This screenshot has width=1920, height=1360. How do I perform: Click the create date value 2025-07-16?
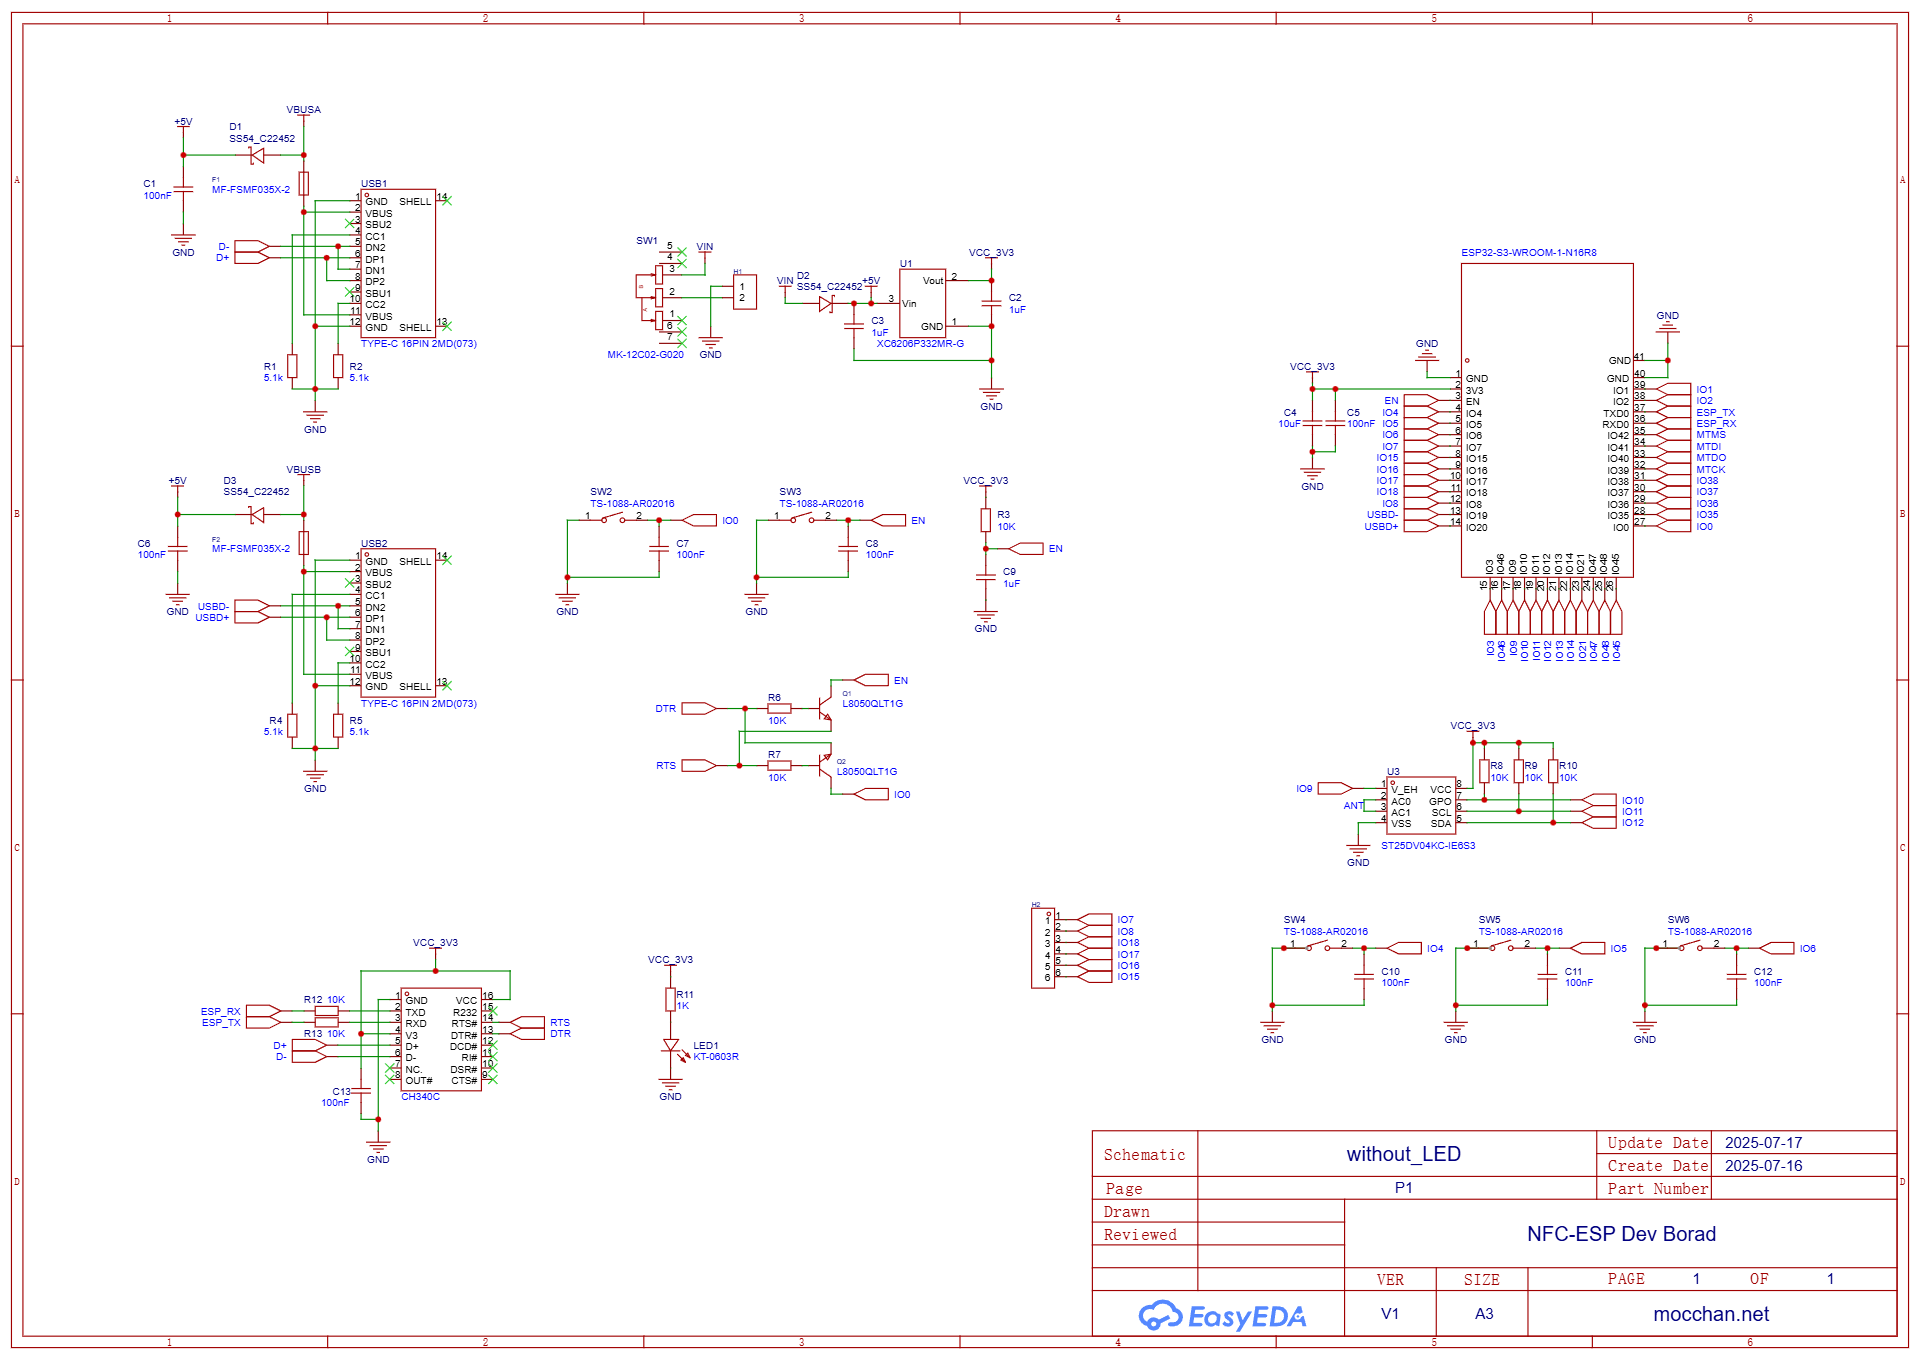1763,1166
